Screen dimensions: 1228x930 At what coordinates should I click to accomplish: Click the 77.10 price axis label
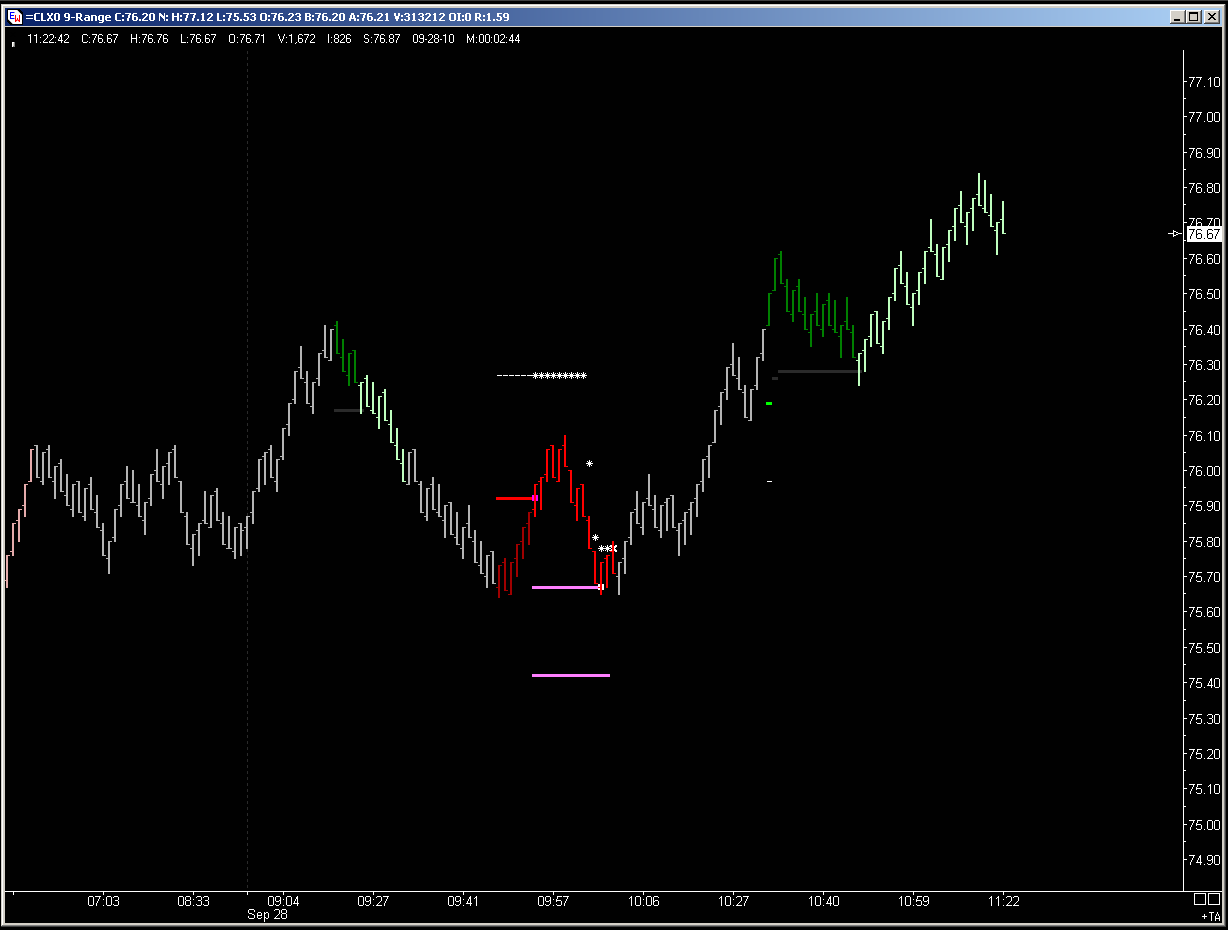point(1204,82)
